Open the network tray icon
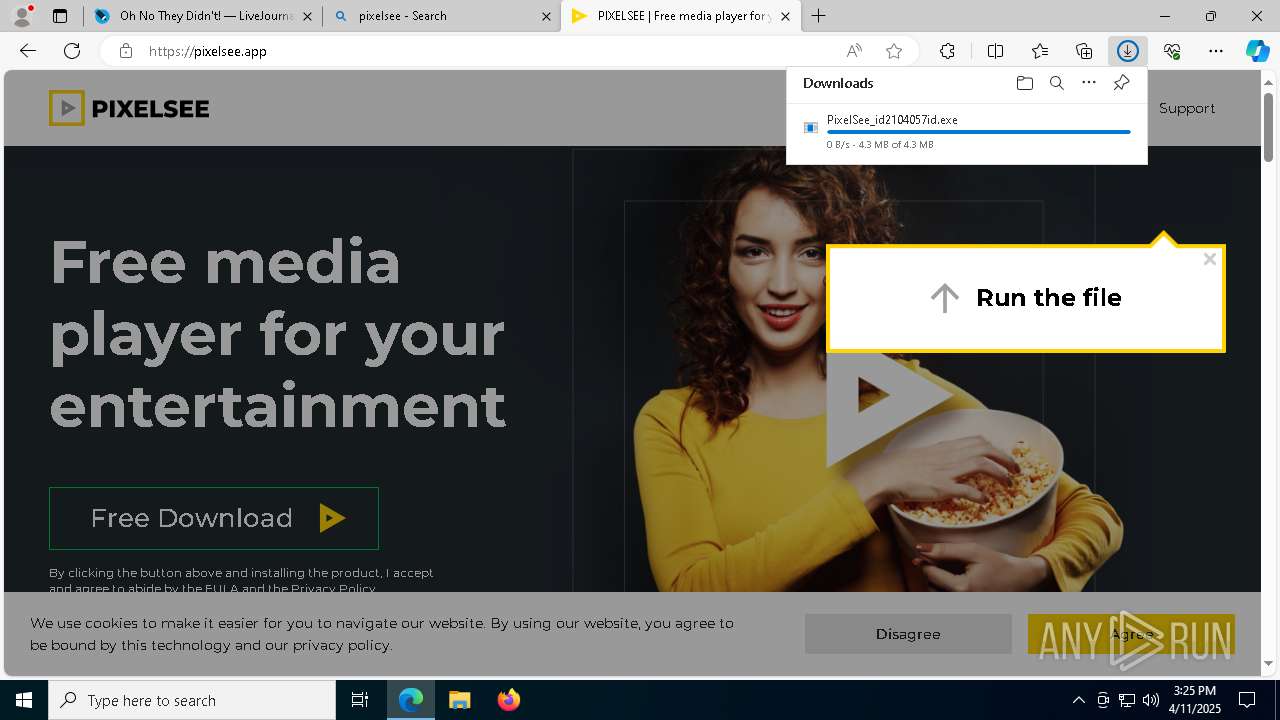 1126,700
